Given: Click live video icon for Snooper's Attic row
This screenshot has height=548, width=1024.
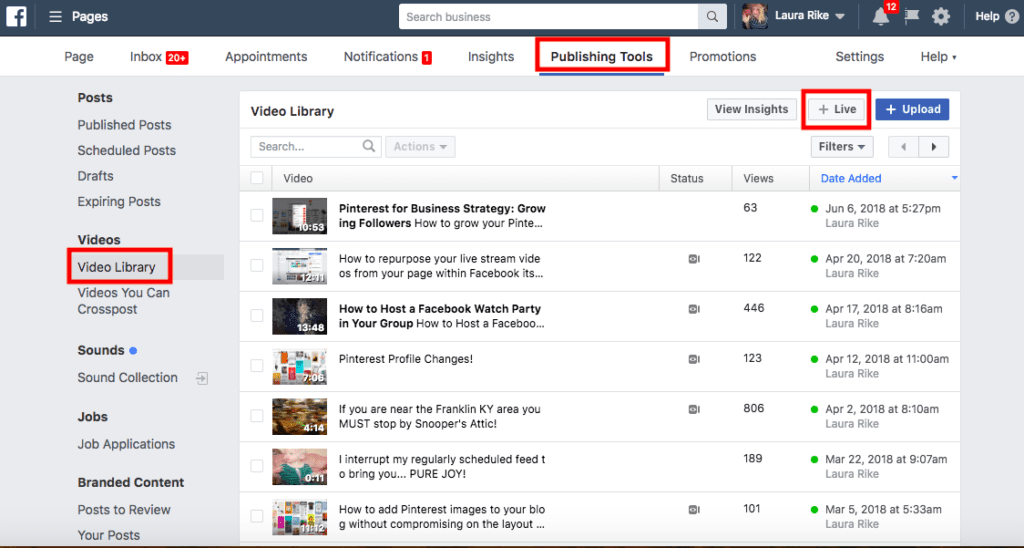Looking at the screenshot, I should pyautogui.click(x=694, y=410).
